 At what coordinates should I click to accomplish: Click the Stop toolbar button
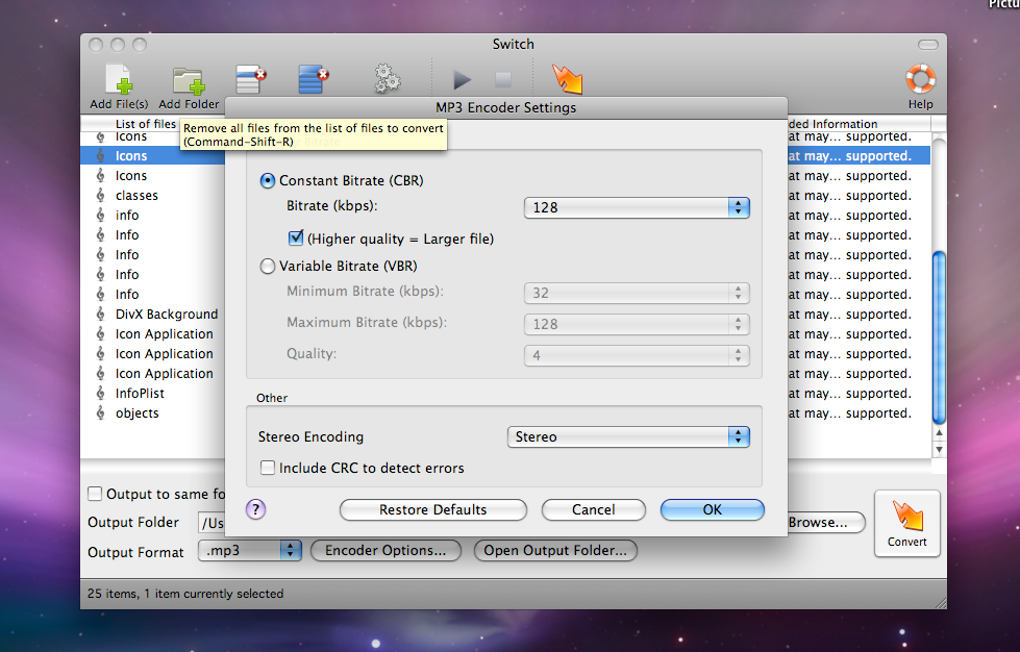click(503, 80)
